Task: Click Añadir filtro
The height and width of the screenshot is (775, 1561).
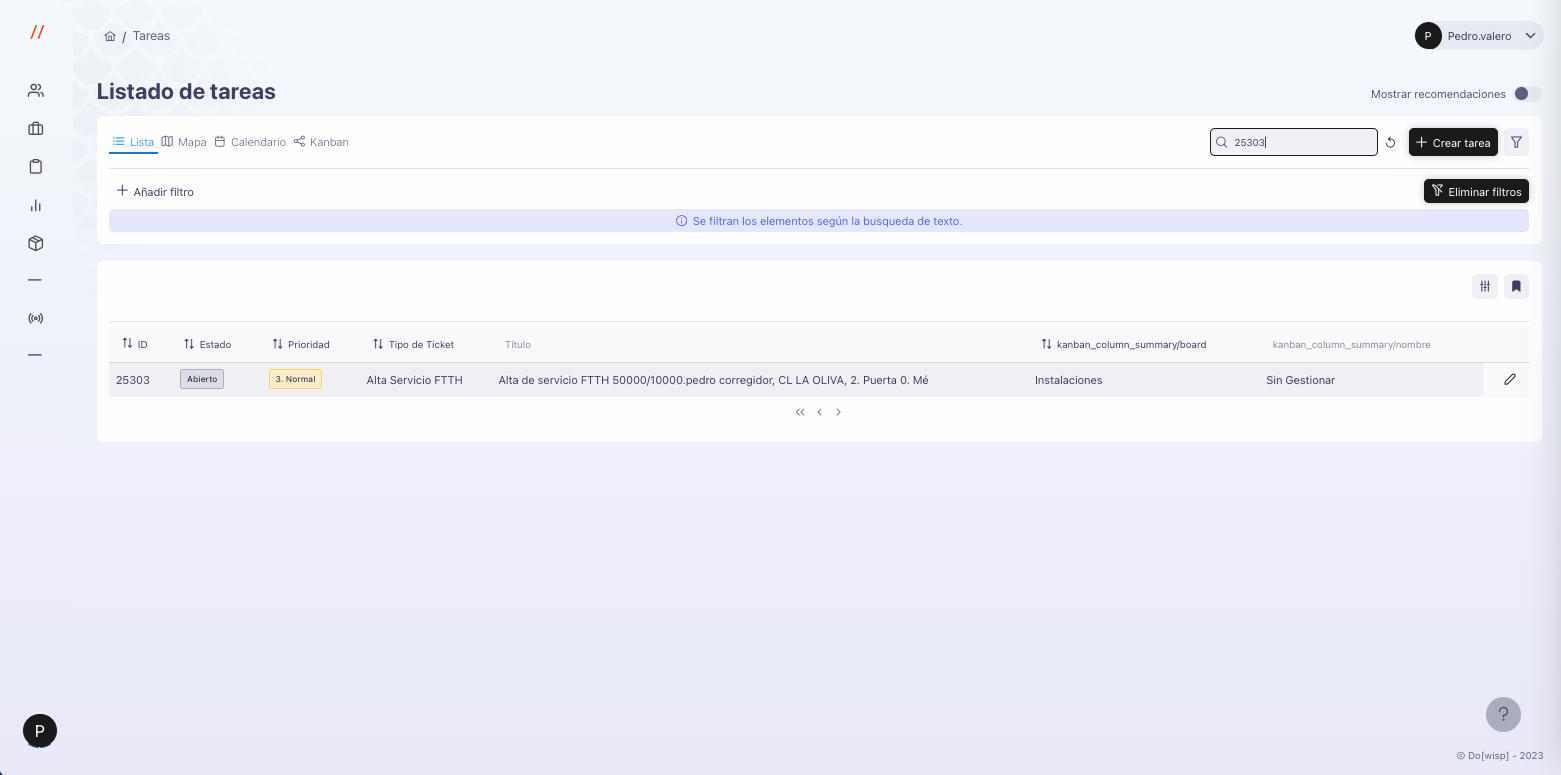Action: [x=155, y=191]
